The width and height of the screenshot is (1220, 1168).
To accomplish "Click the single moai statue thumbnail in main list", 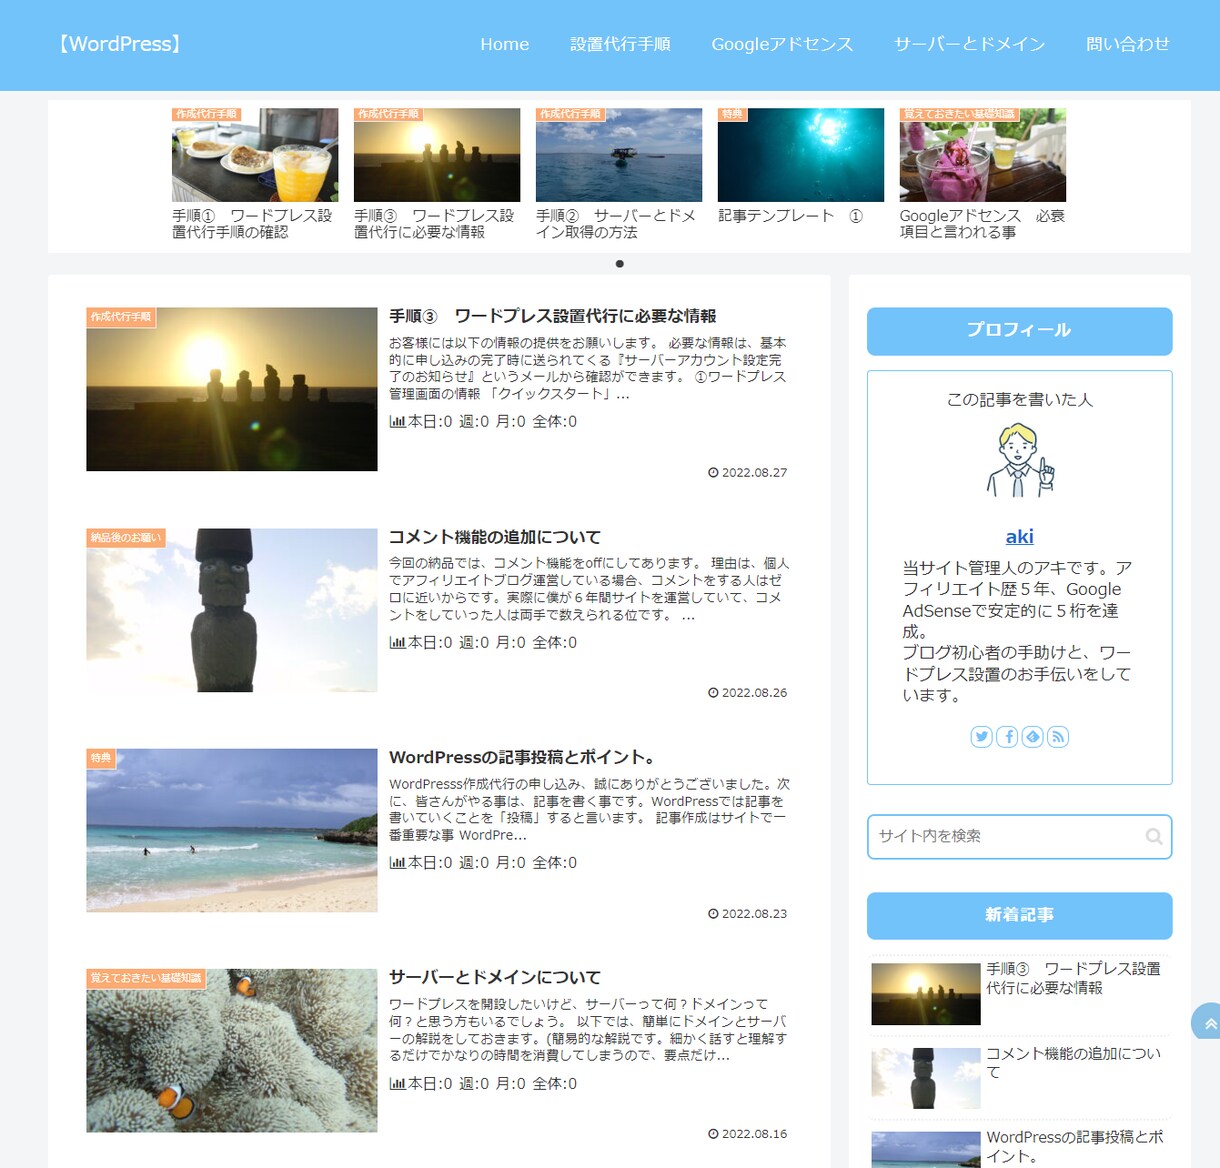I will 232,610.
